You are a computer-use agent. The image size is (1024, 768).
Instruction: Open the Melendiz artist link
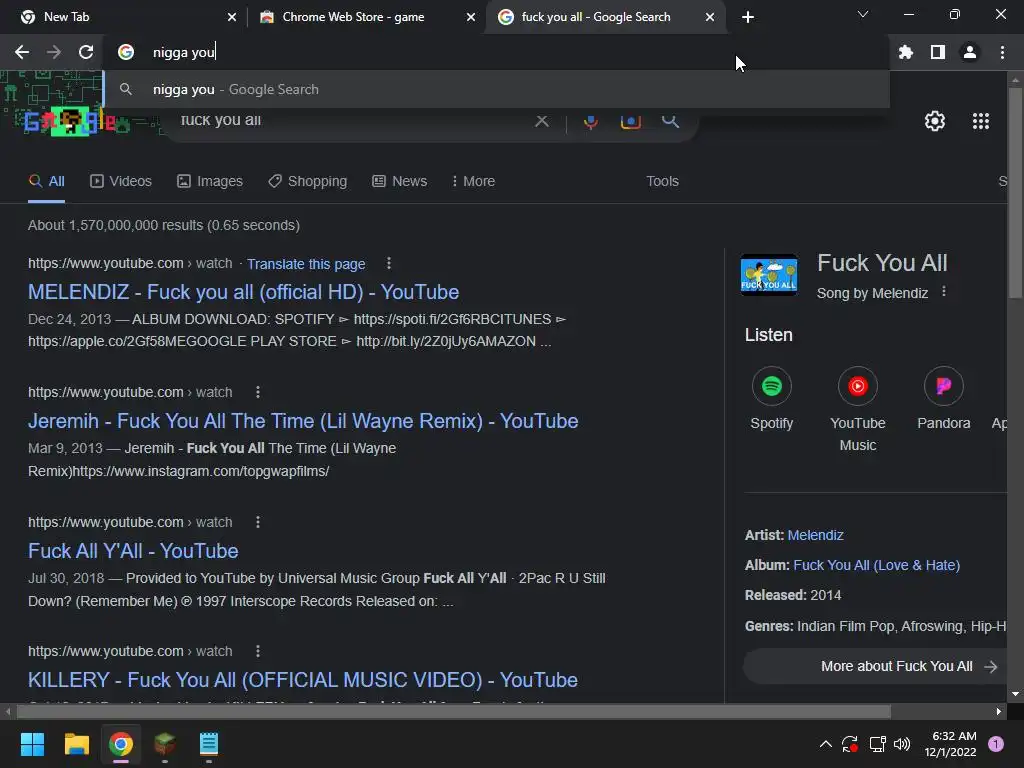pyautogui.click(x=816, y=535)
